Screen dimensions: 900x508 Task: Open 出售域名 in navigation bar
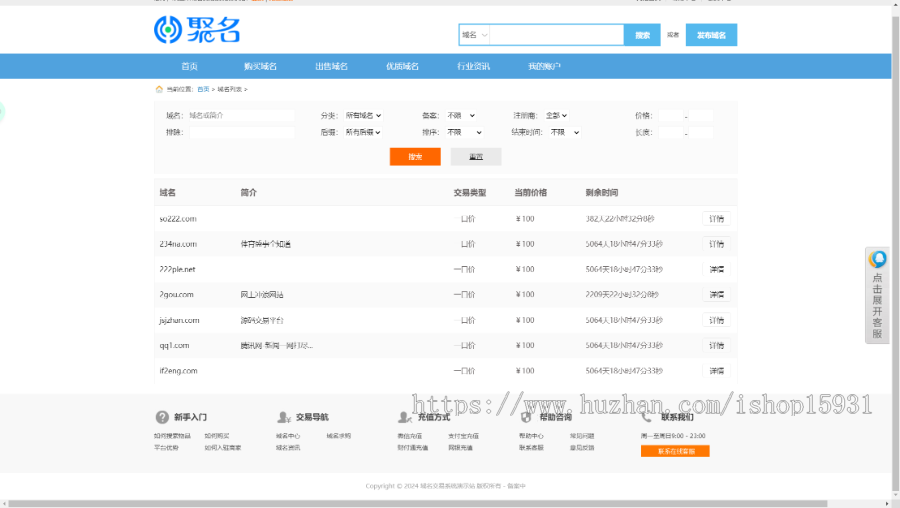[x=331, y=67]
